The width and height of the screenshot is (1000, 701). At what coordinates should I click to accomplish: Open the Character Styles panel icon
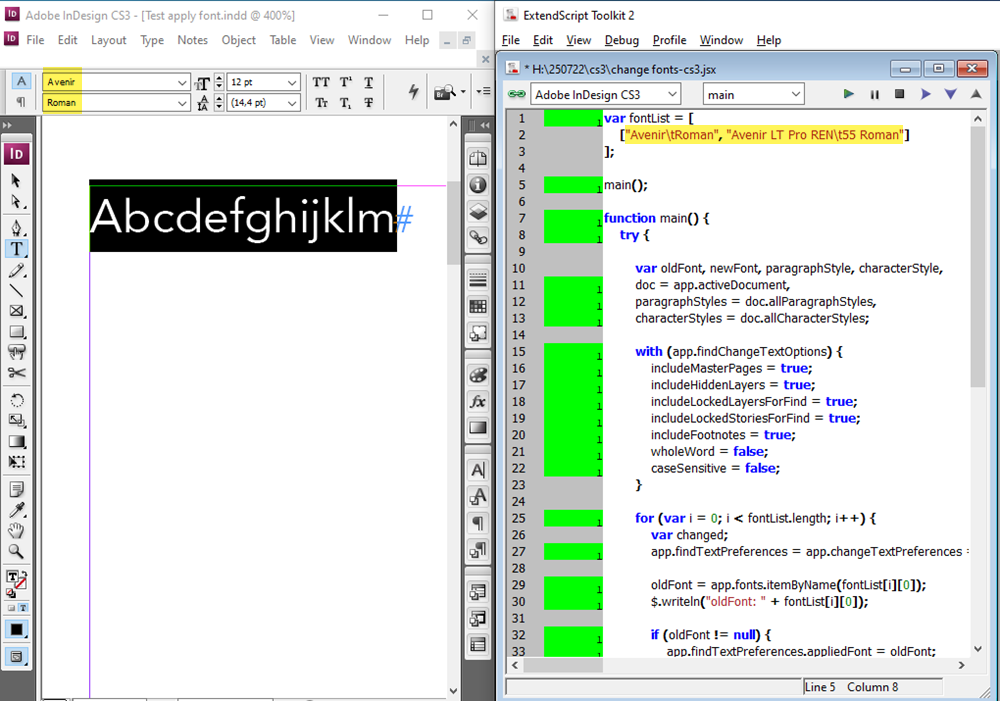[478, 496]
